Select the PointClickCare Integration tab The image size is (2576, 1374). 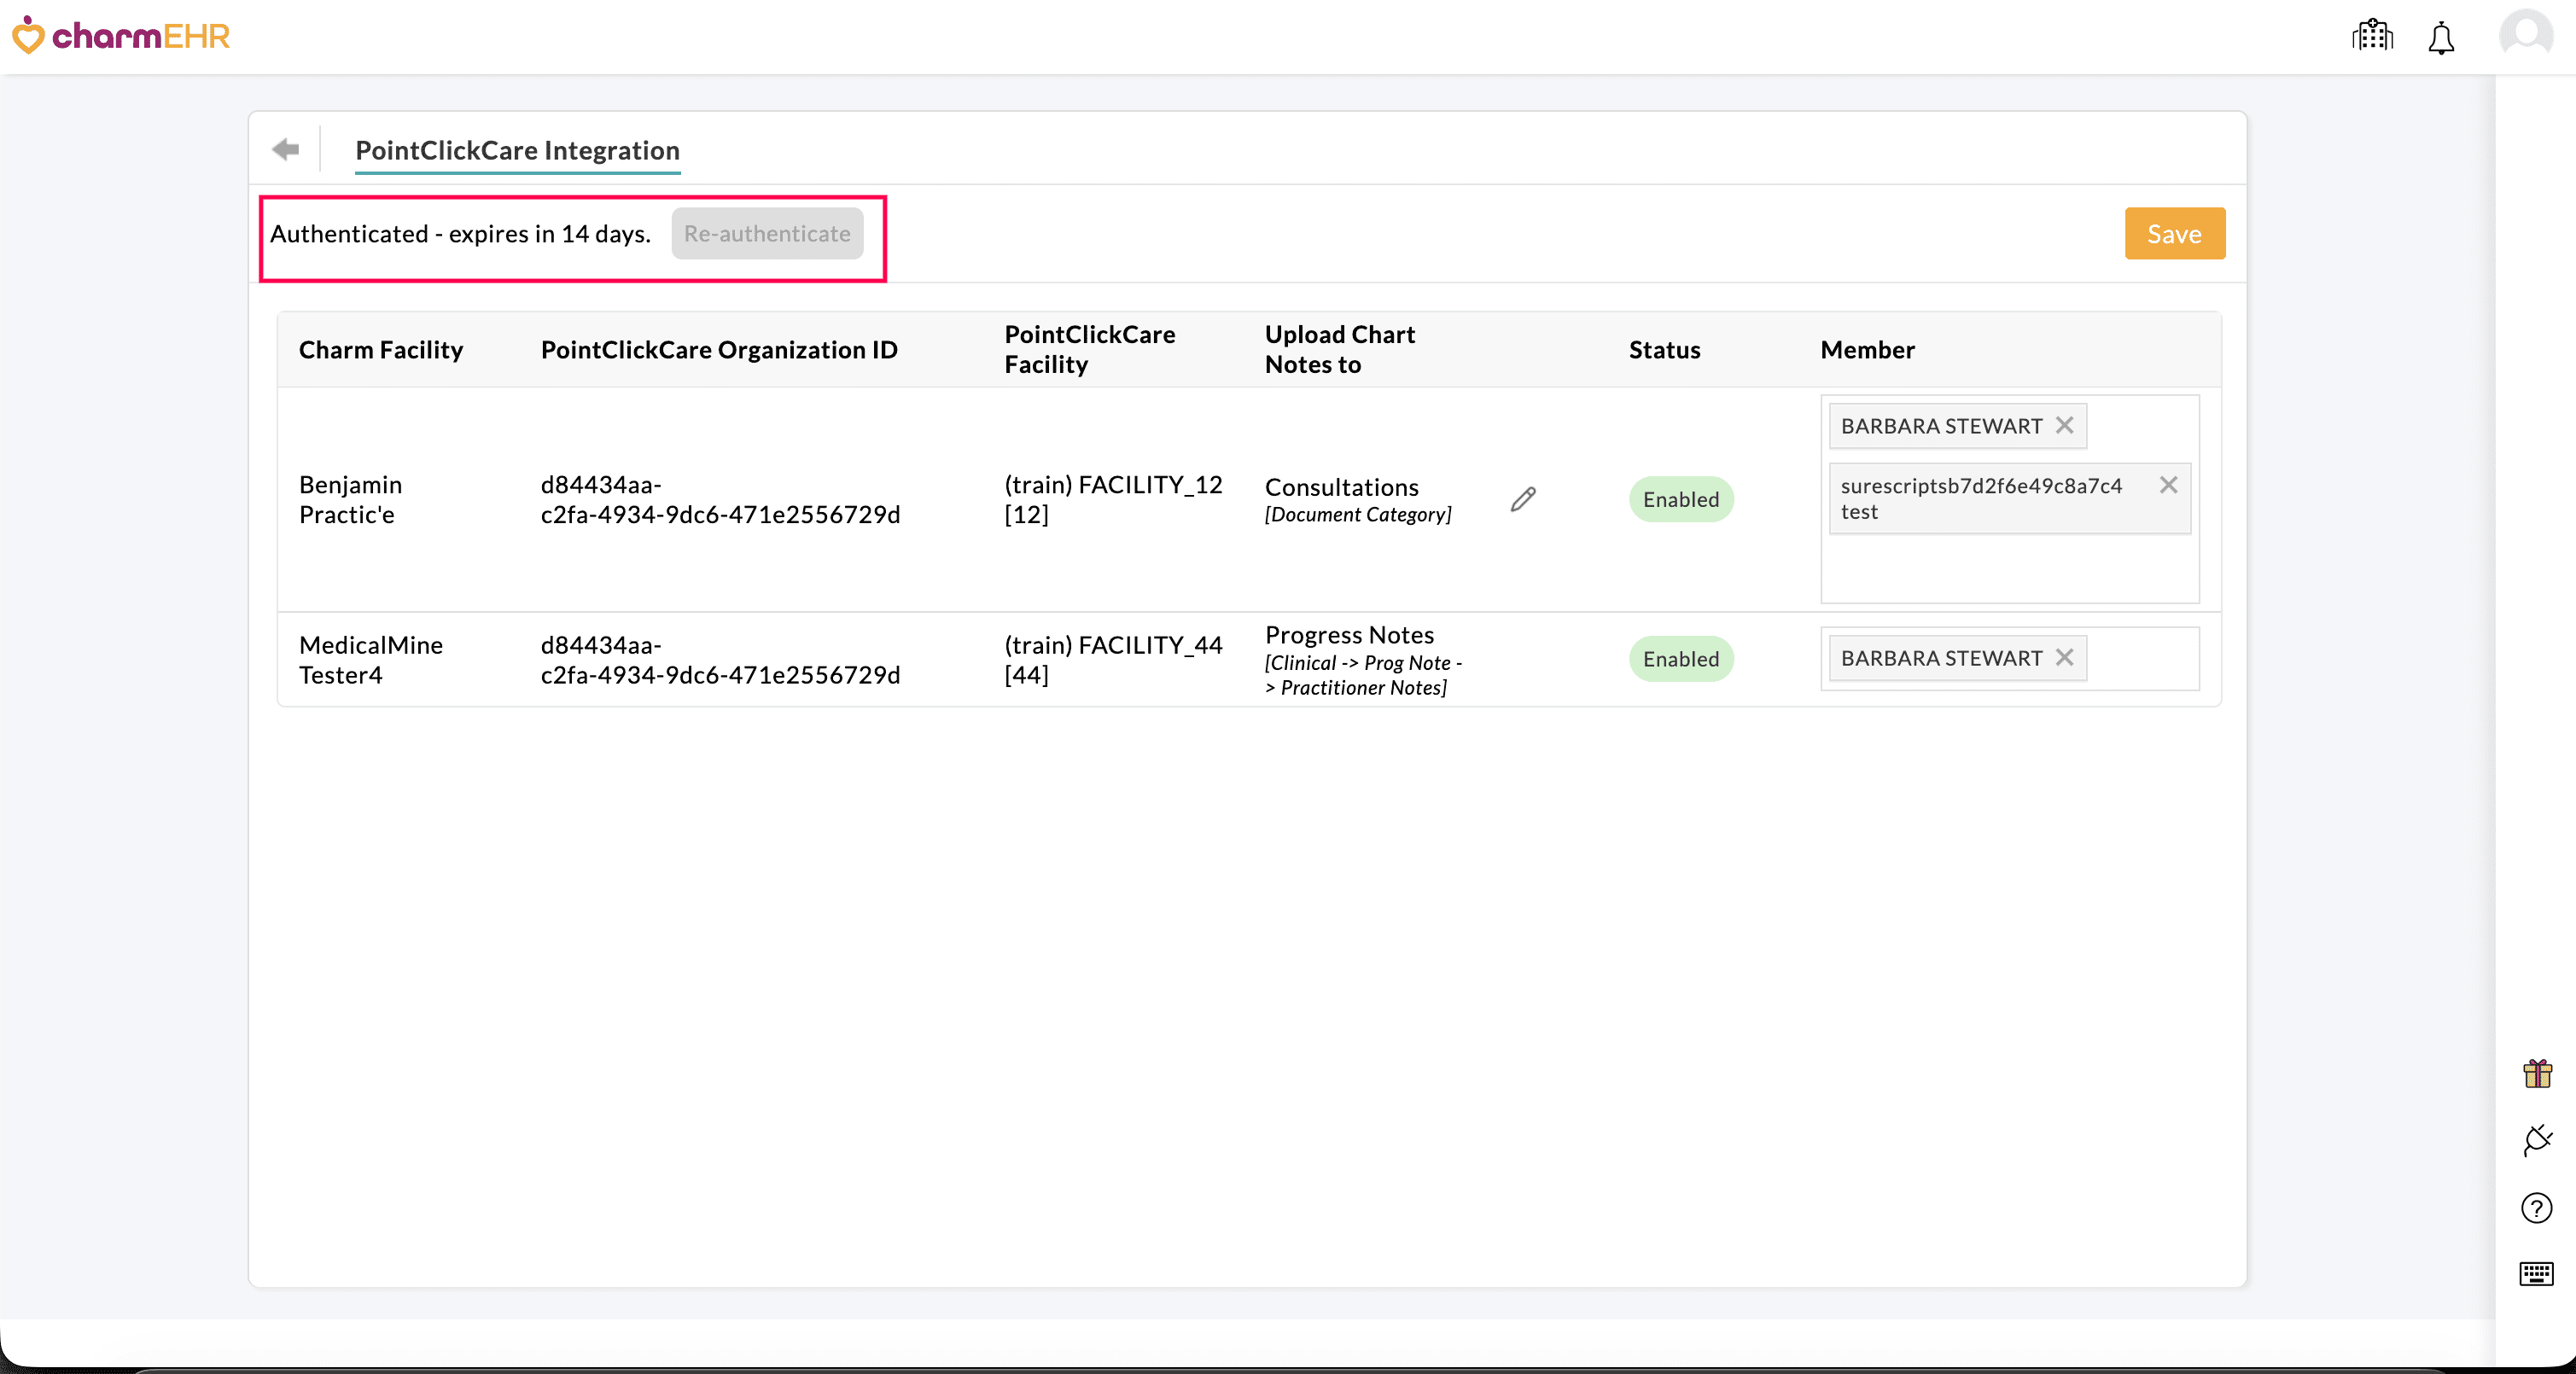coord(518,150)
